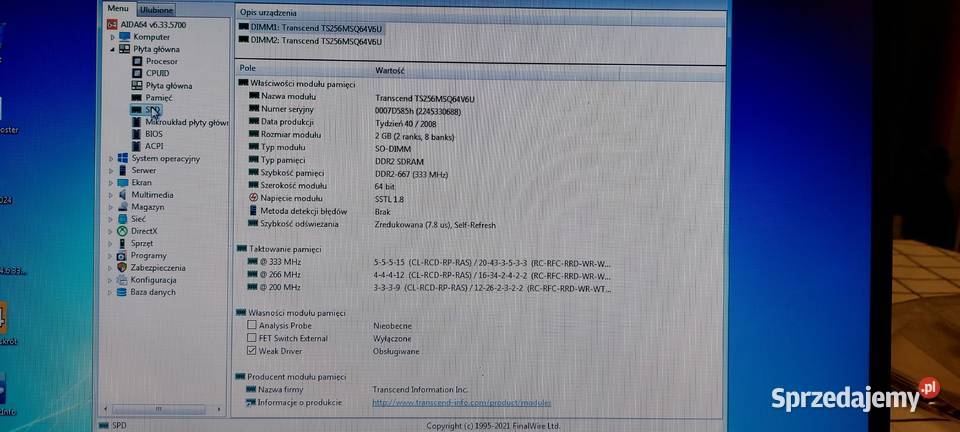960x432 pixels.
Task: Toggle the Analysis Probe checkbox
Action: tap(252, 326)
